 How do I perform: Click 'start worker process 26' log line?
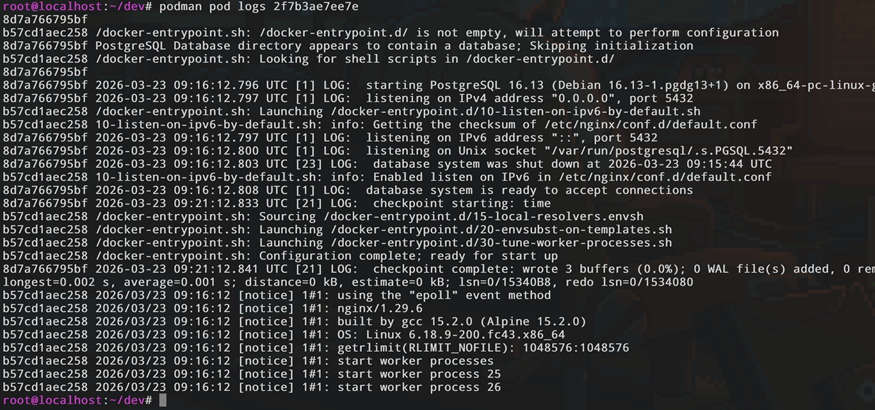(419, 387)
